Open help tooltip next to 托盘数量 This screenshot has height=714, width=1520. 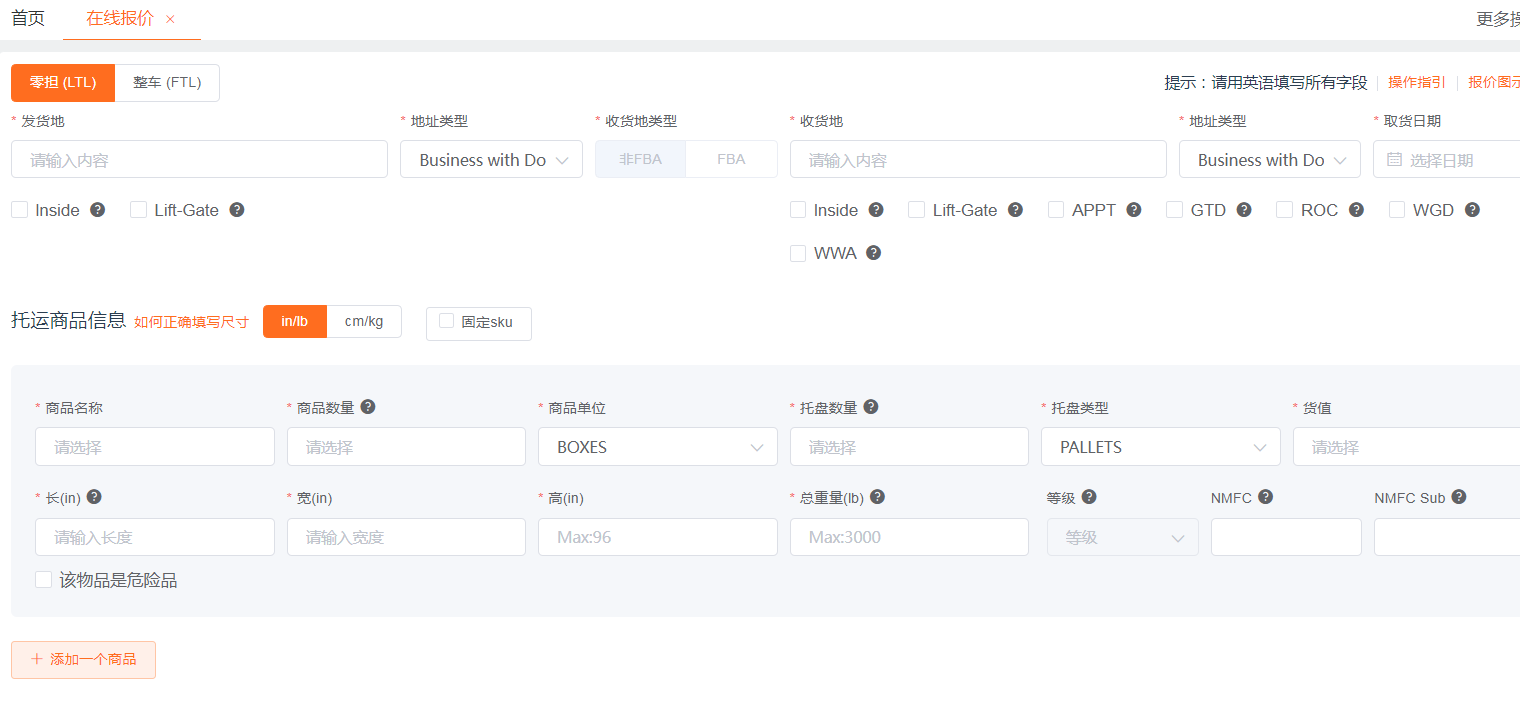point(870,407)
